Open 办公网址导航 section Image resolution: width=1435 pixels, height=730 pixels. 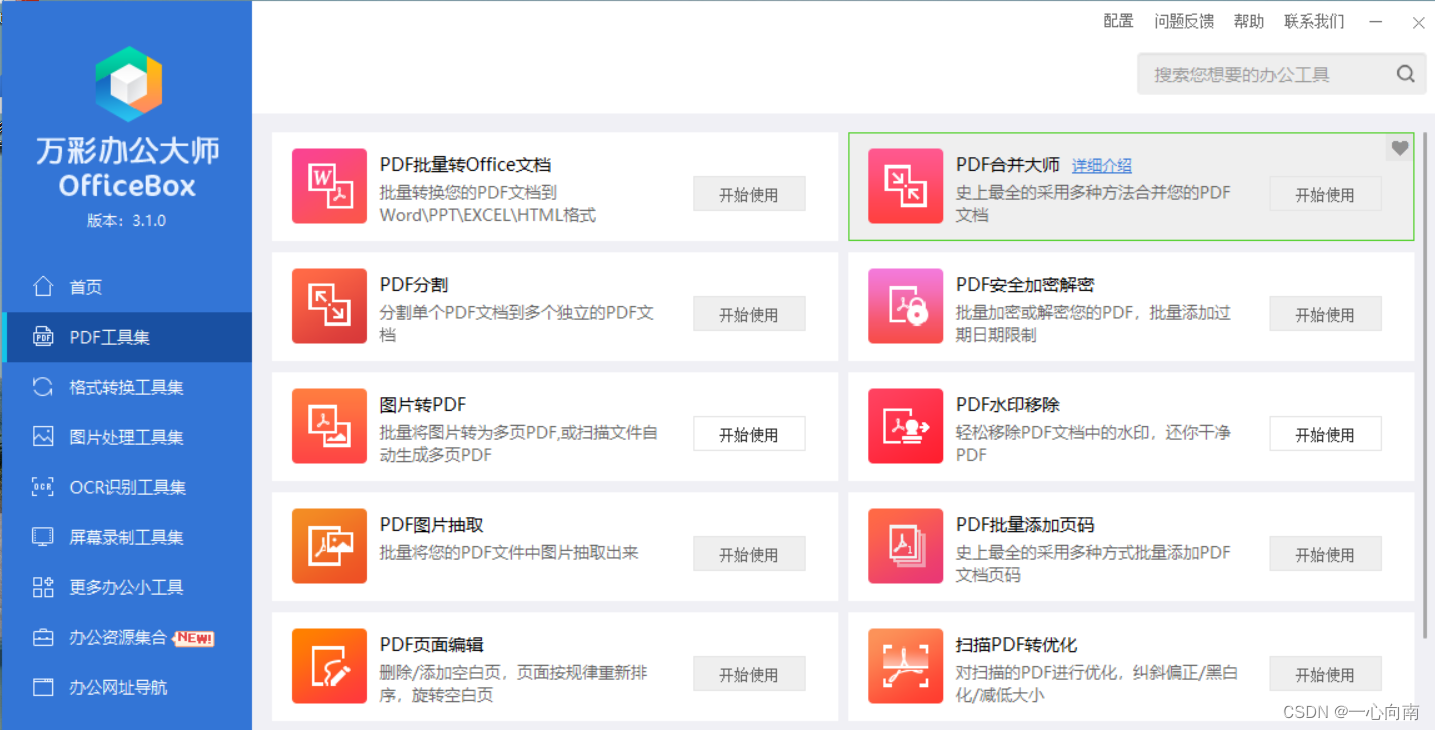(x=126, y=687)
